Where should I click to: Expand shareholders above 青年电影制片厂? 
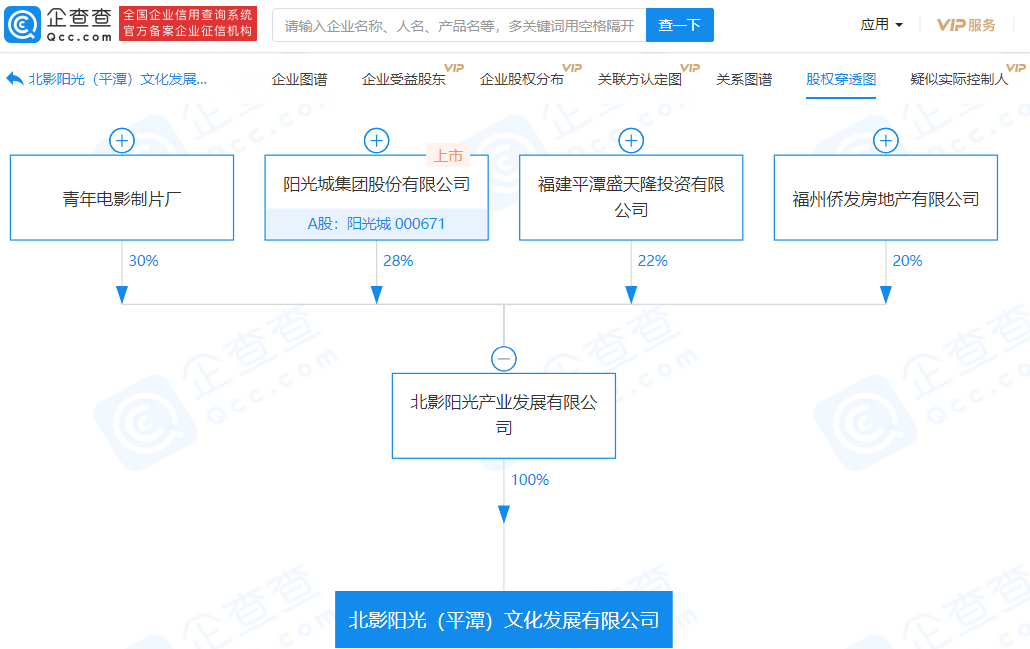point(122,140)
